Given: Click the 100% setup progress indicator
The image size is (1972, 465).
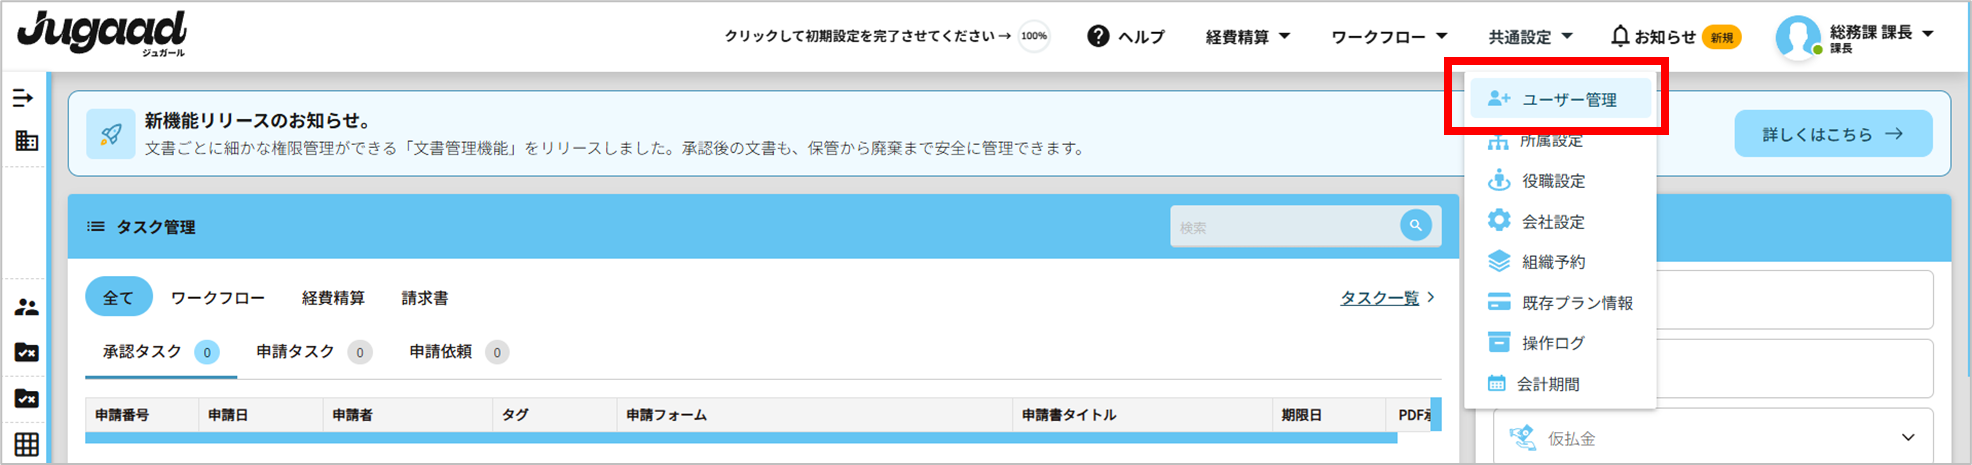Looking at the screenshot, I should 1033,37.
